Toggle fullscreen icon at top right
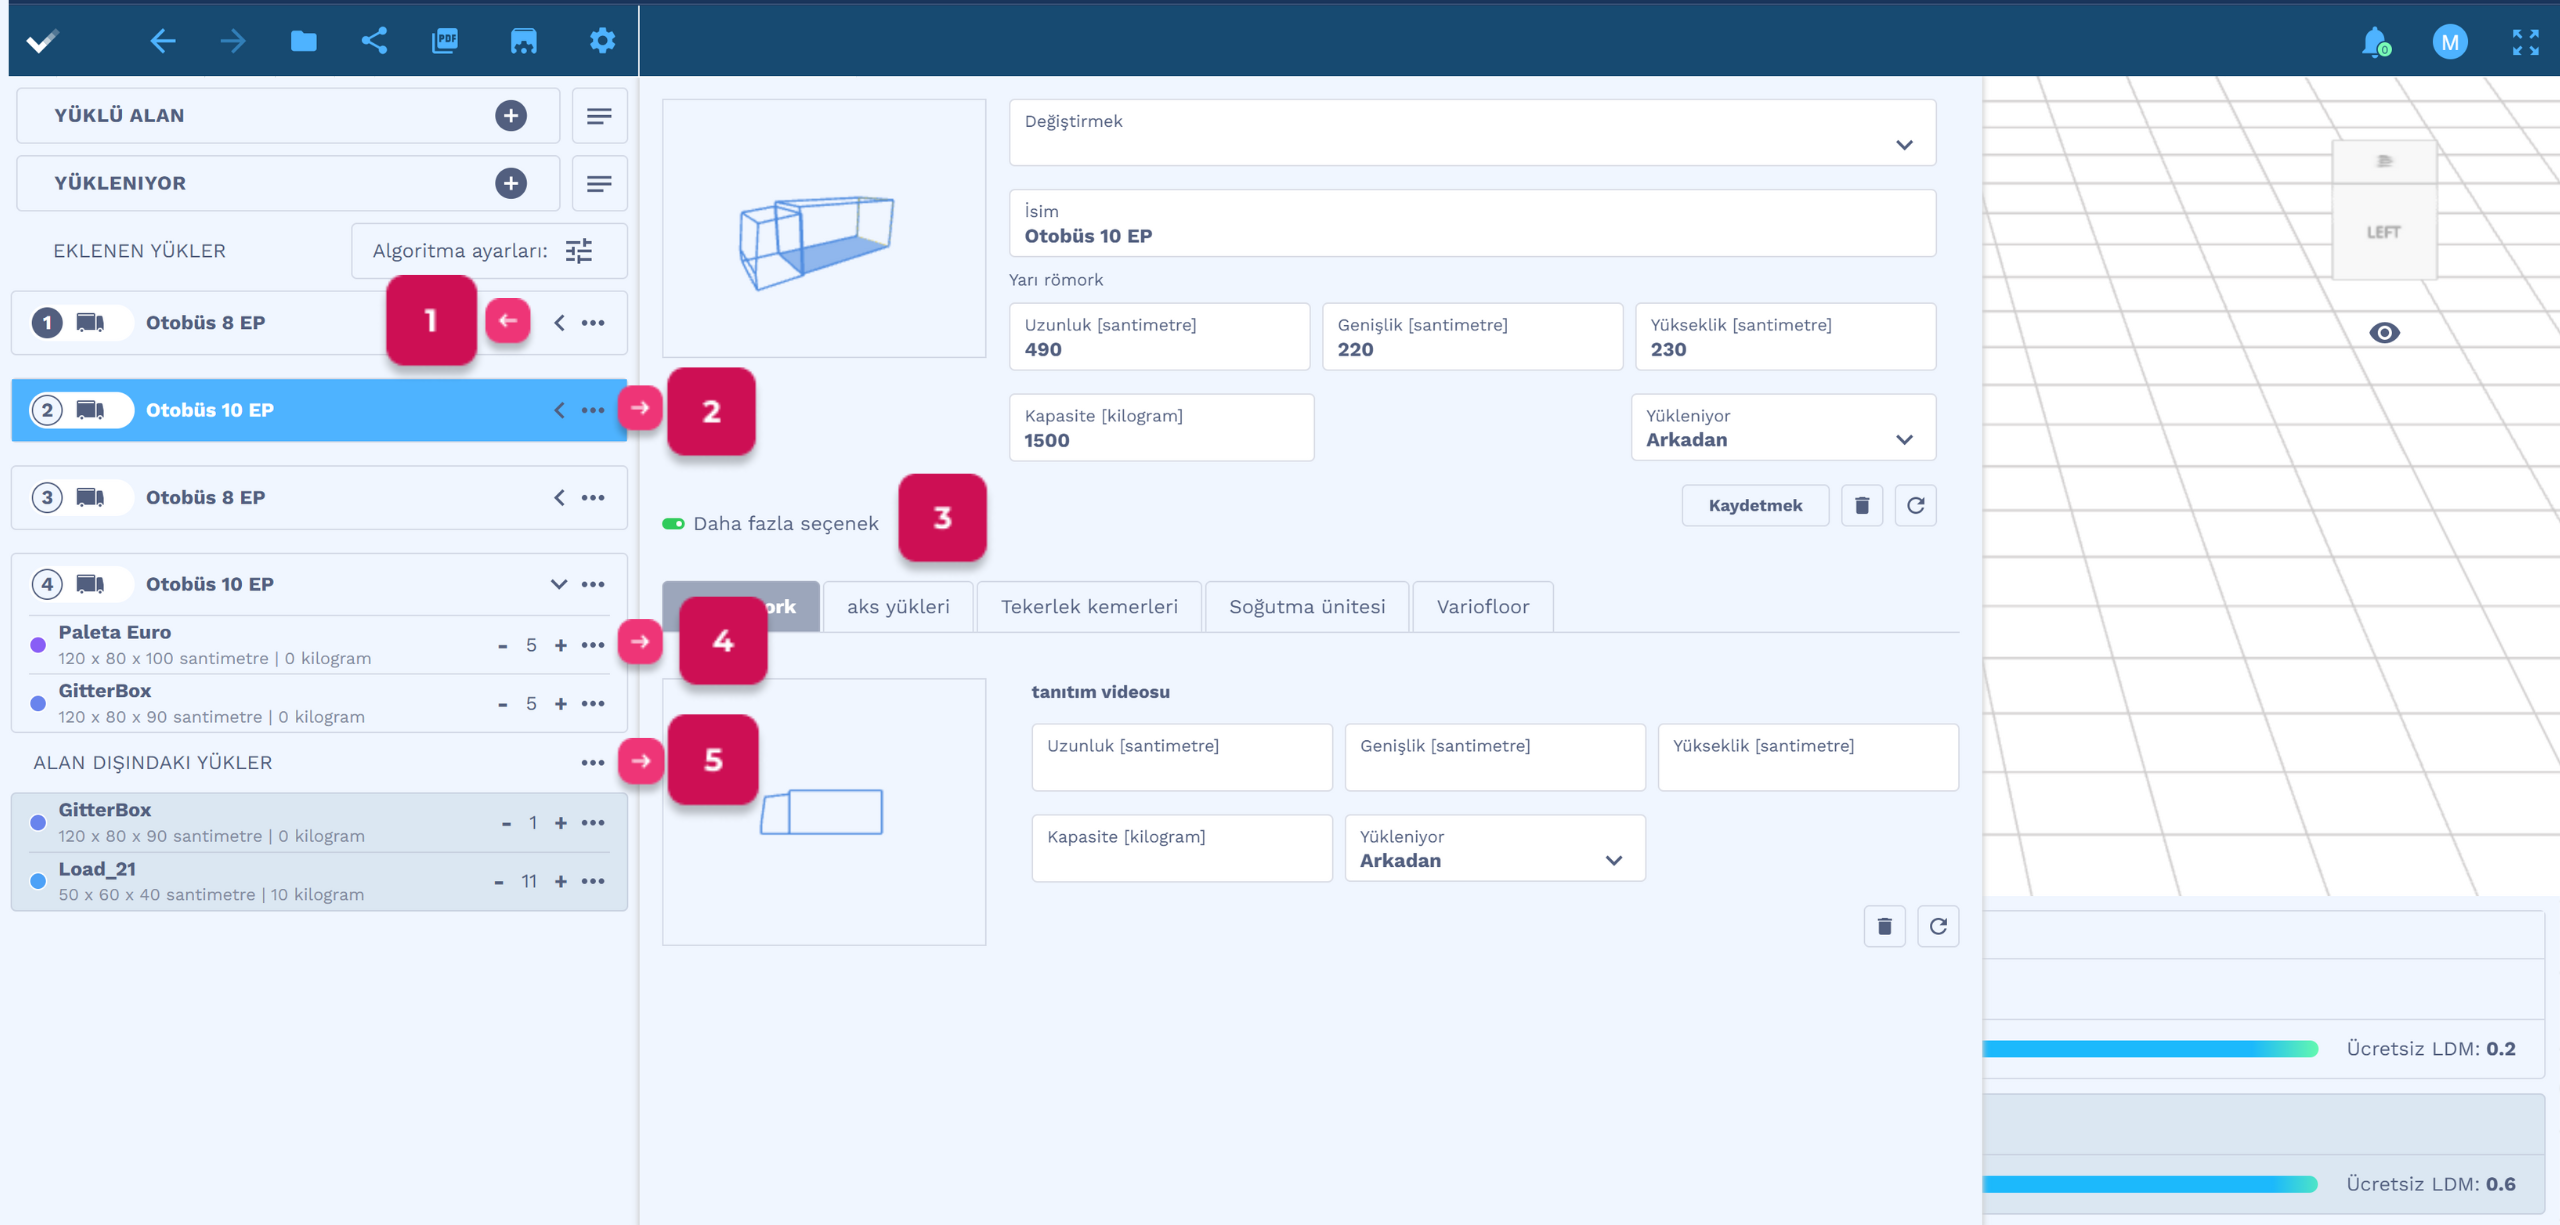2560x1225 pixels. pos(2525,42)
